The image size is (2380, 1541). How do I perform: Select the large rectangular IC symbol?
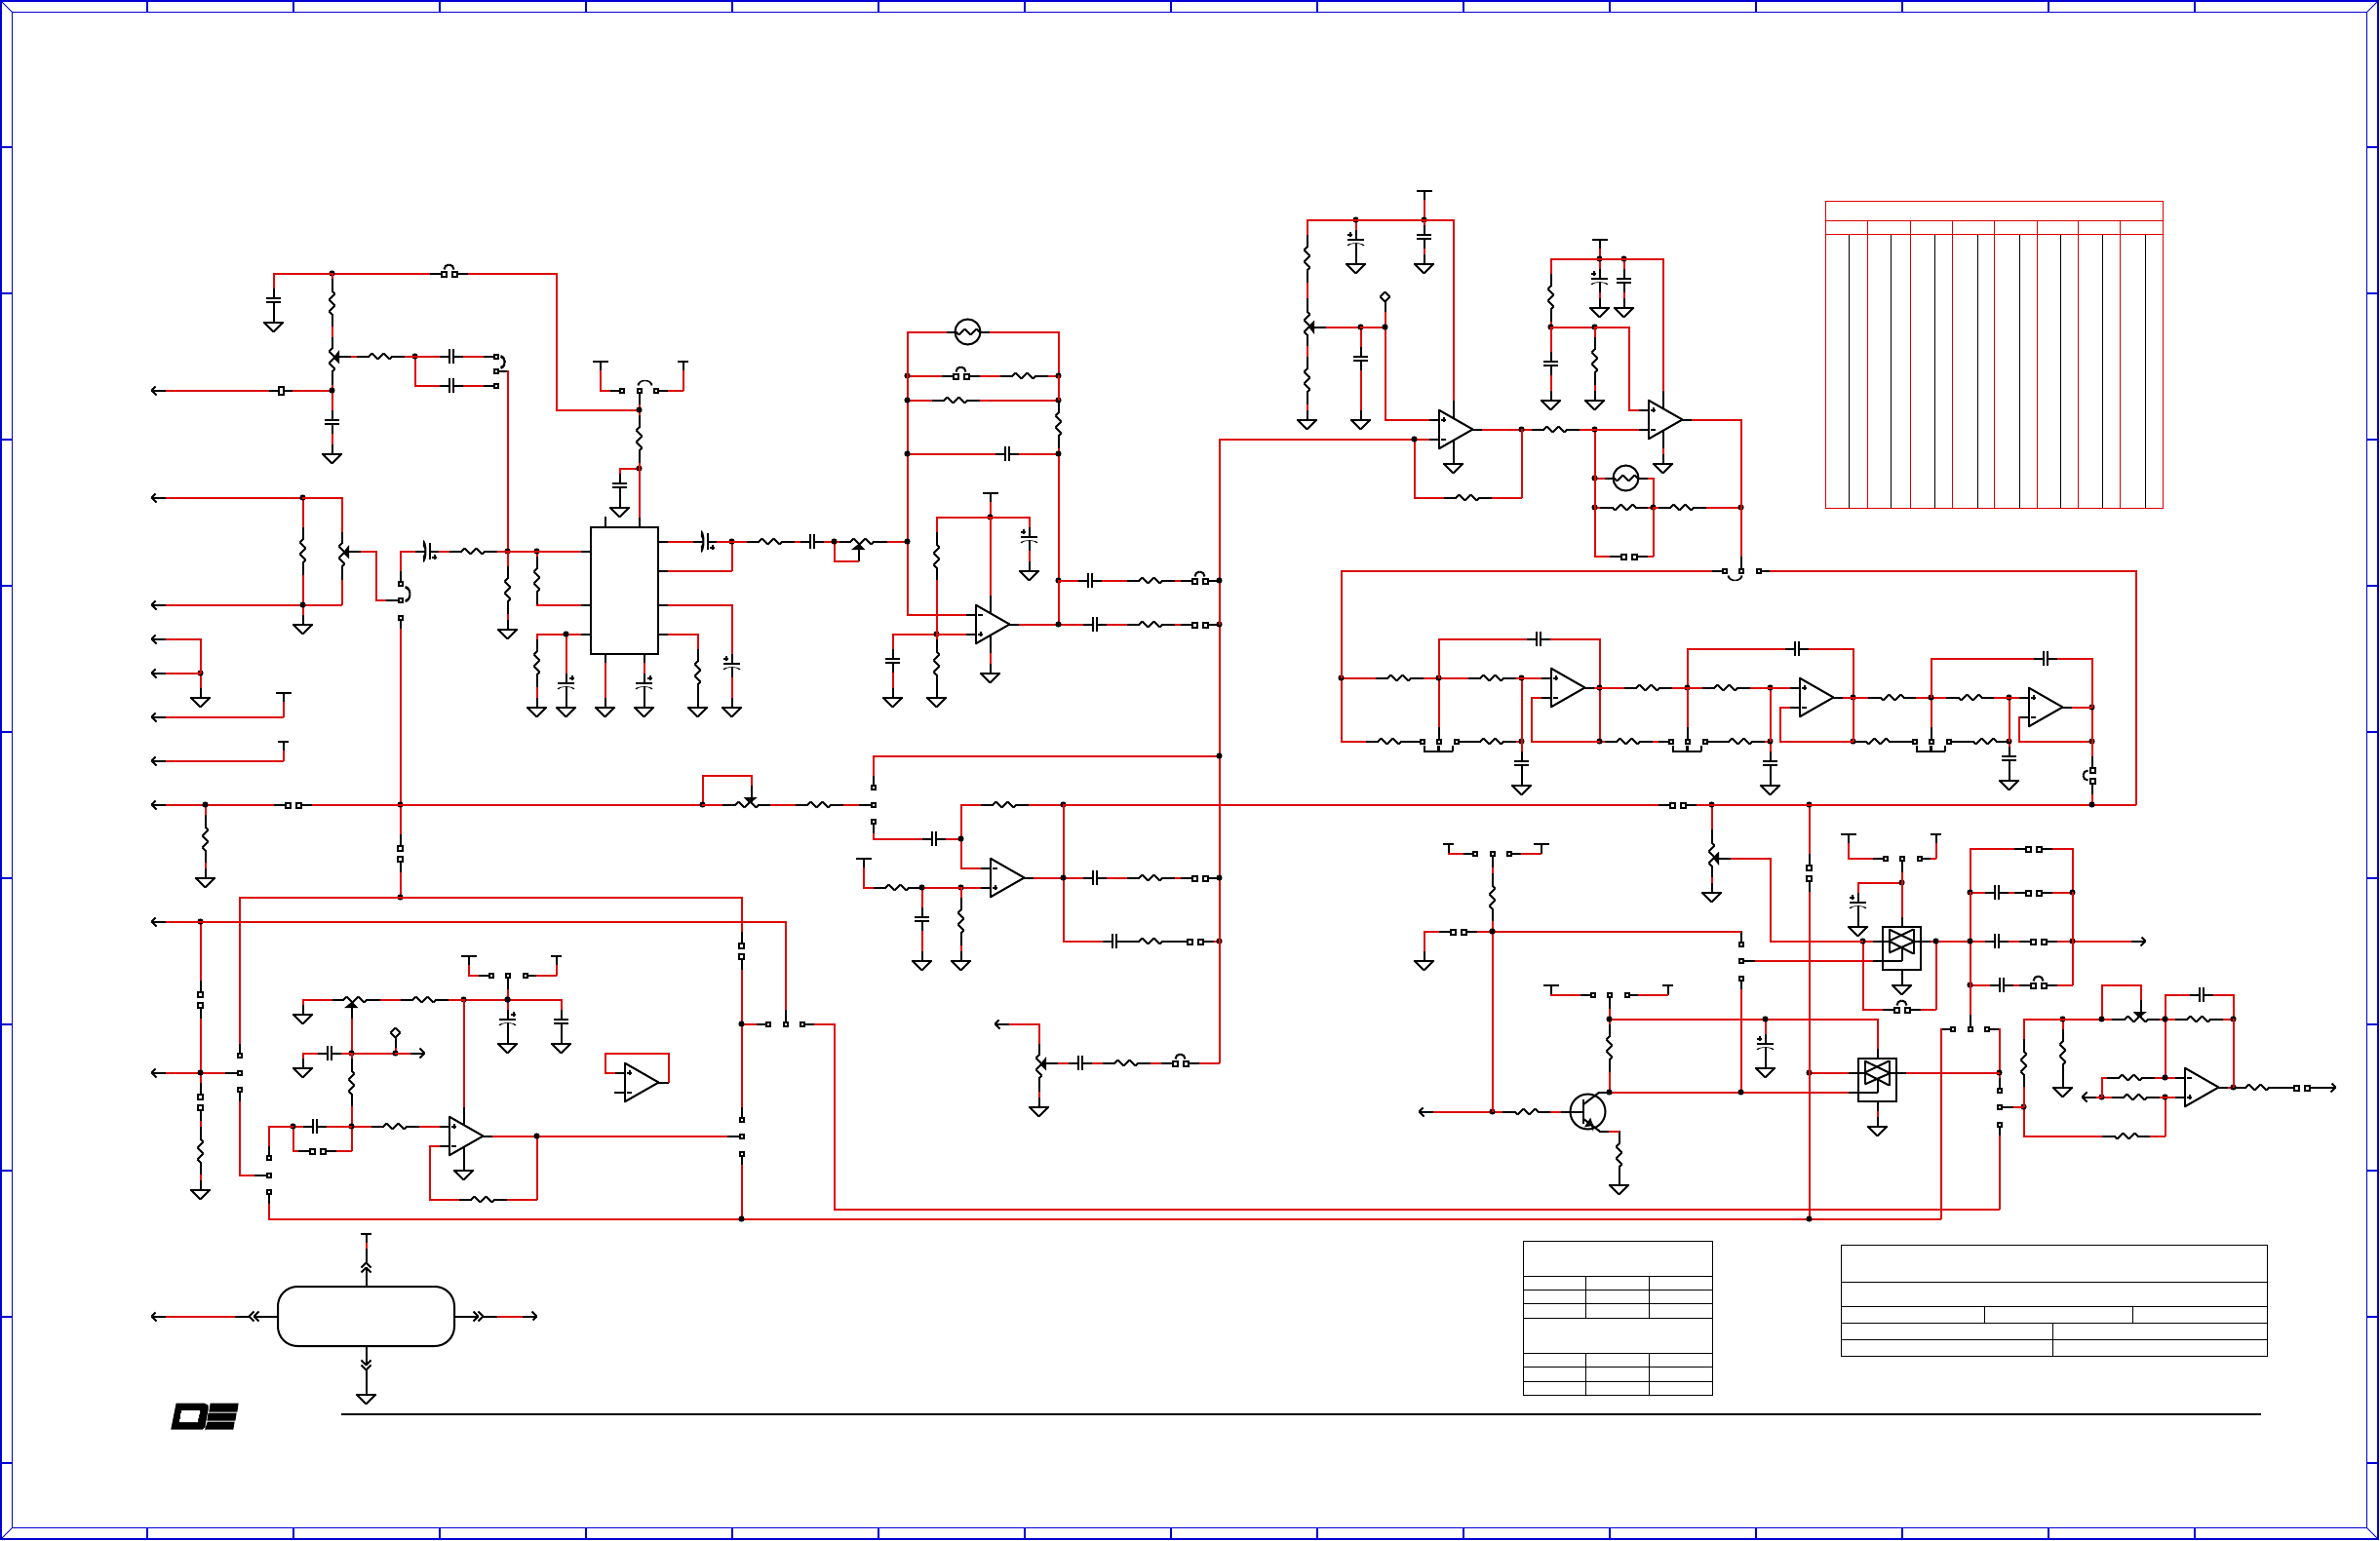coord(624,591)
